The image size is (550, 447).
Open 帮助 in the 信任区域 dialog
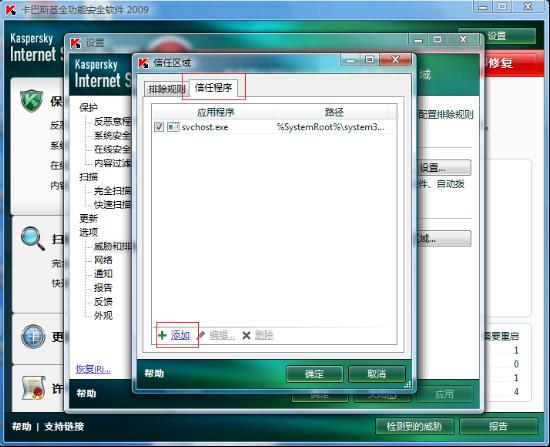pos(154,373)
